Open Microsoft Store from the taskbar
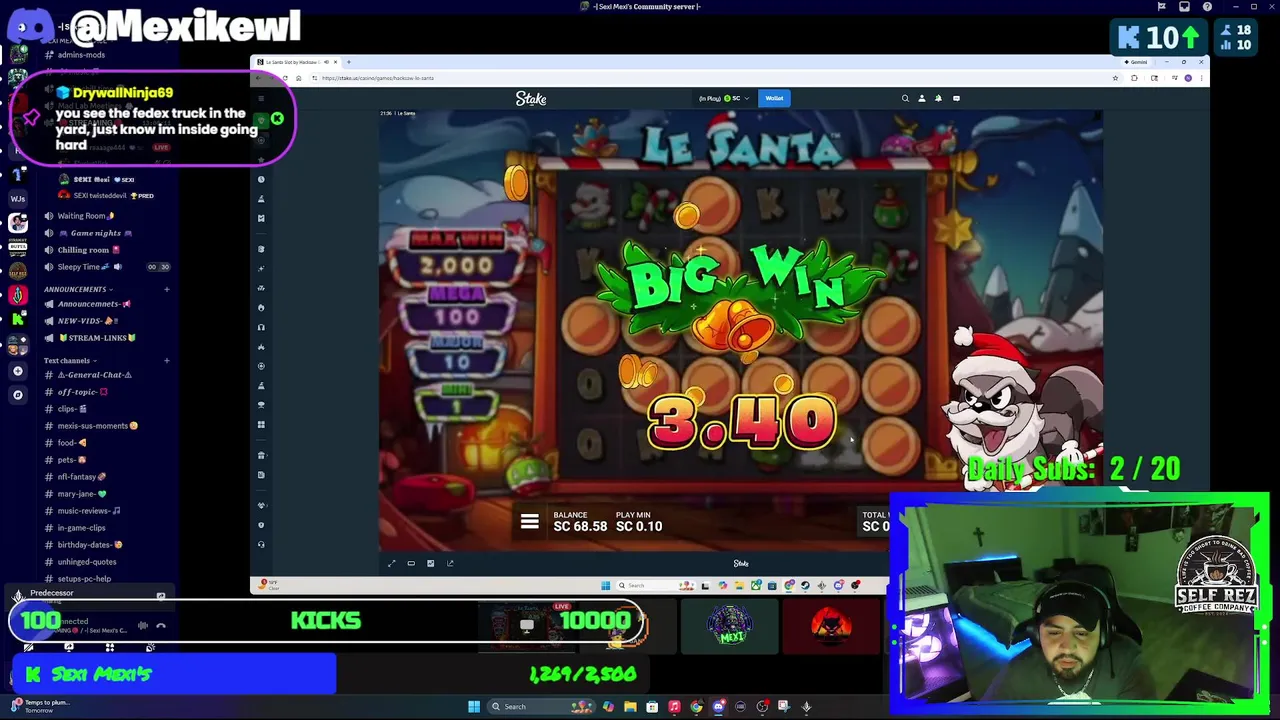 click(x=652, y=706)
